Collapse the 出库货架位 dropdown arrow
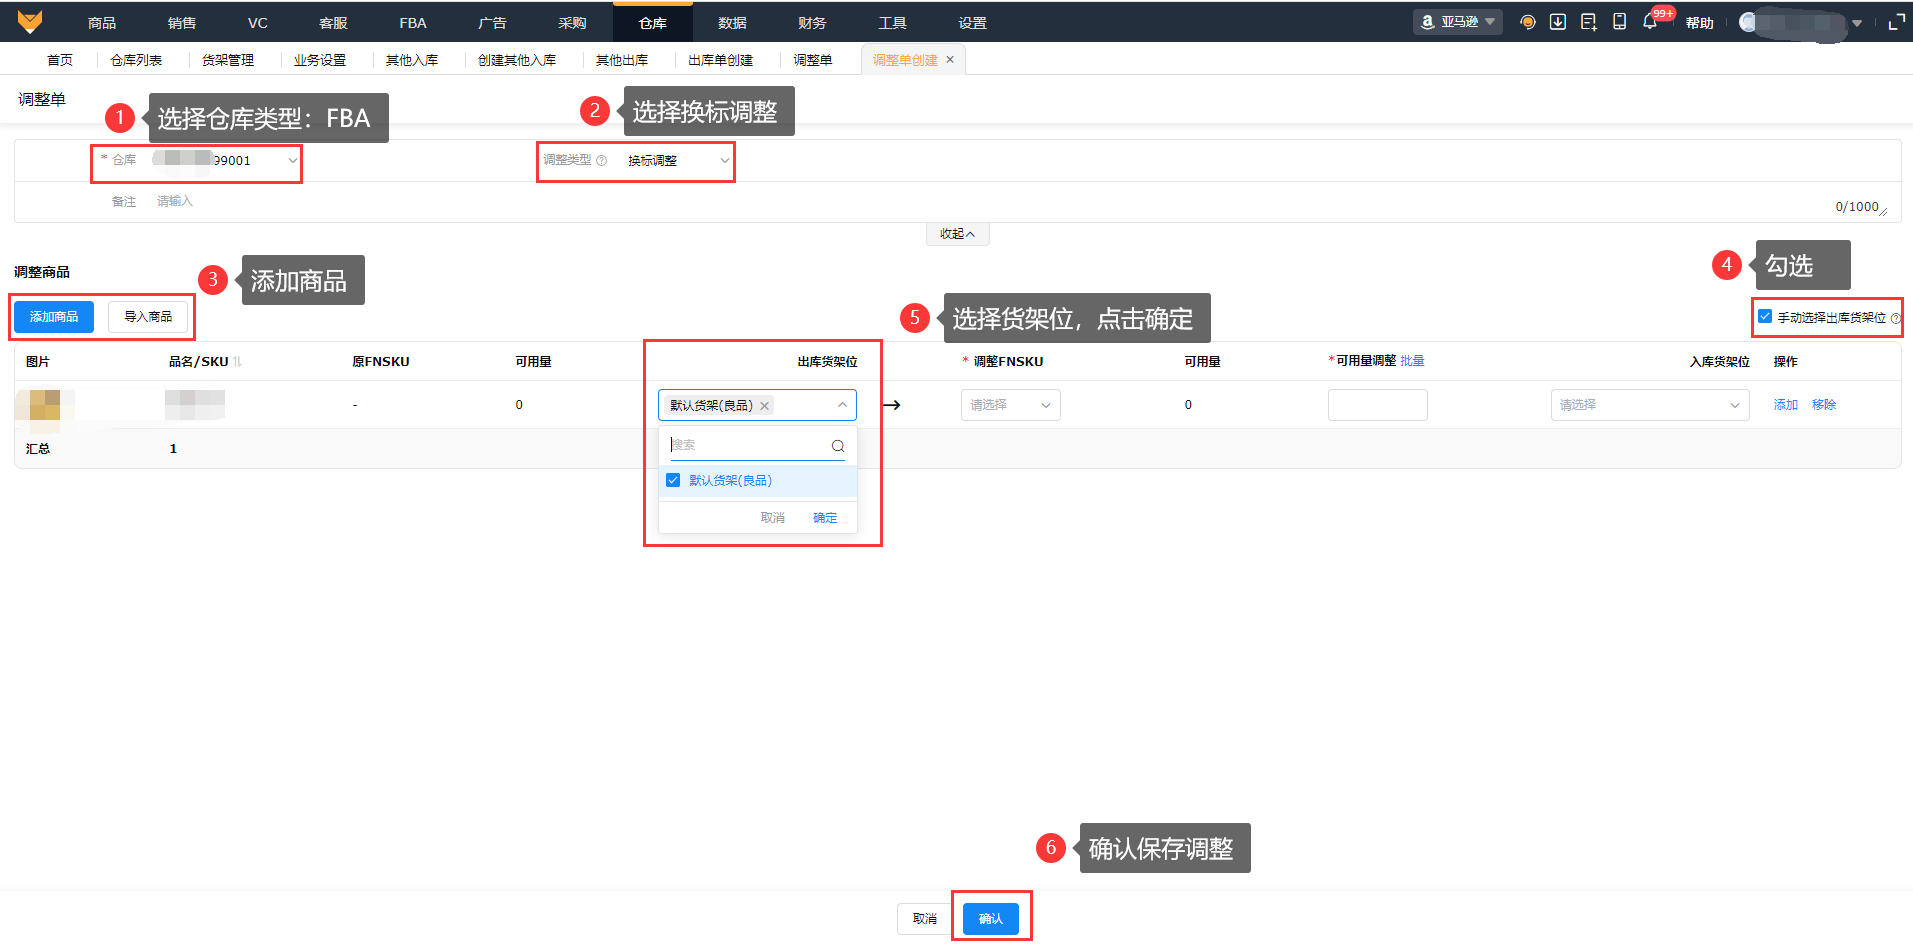Screen dimensions: 1913x947 point(842,405)
